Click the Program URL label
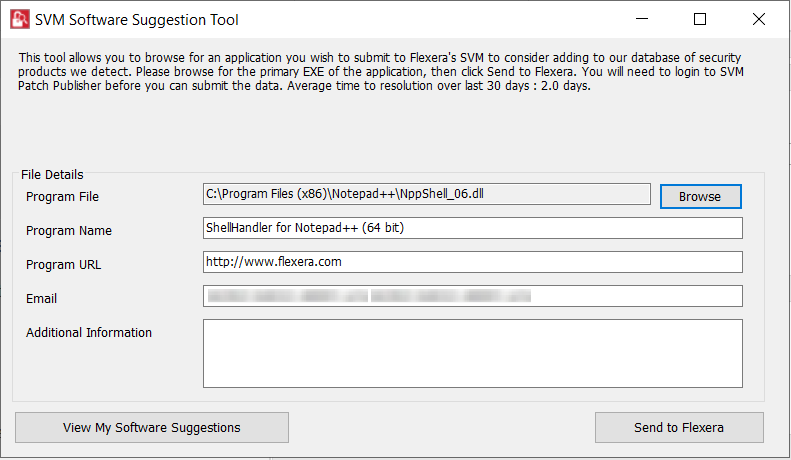This screenshot has width=791, height=460. (63, 265)
